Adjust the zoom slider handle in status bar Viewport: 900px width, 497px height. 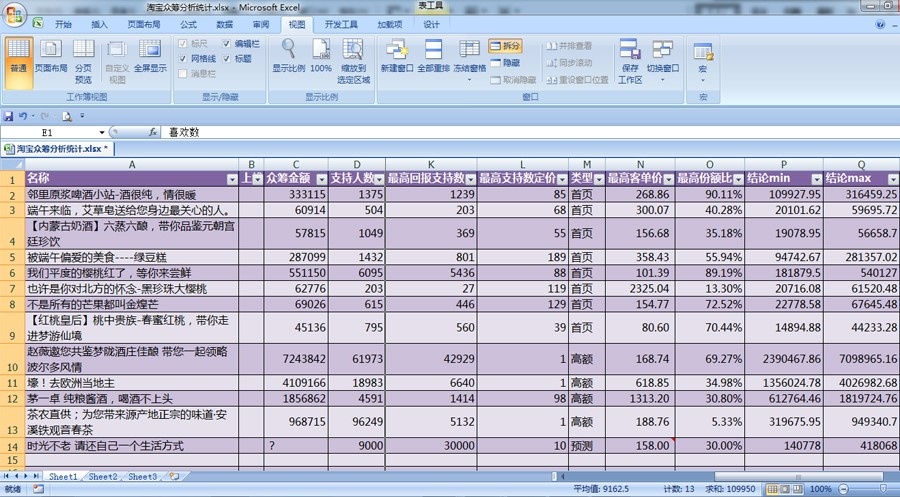(883, 490)
